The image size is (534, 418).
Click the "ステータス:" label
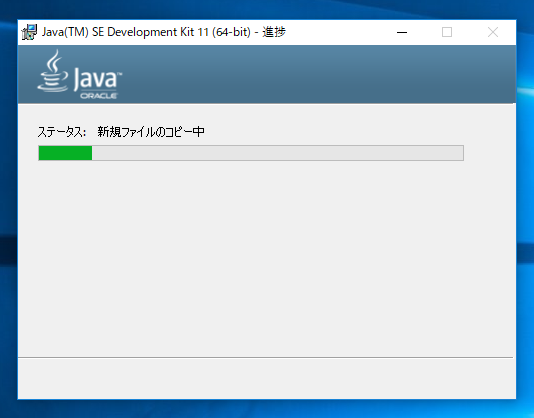pyautogui.click(x=62, y=132)
